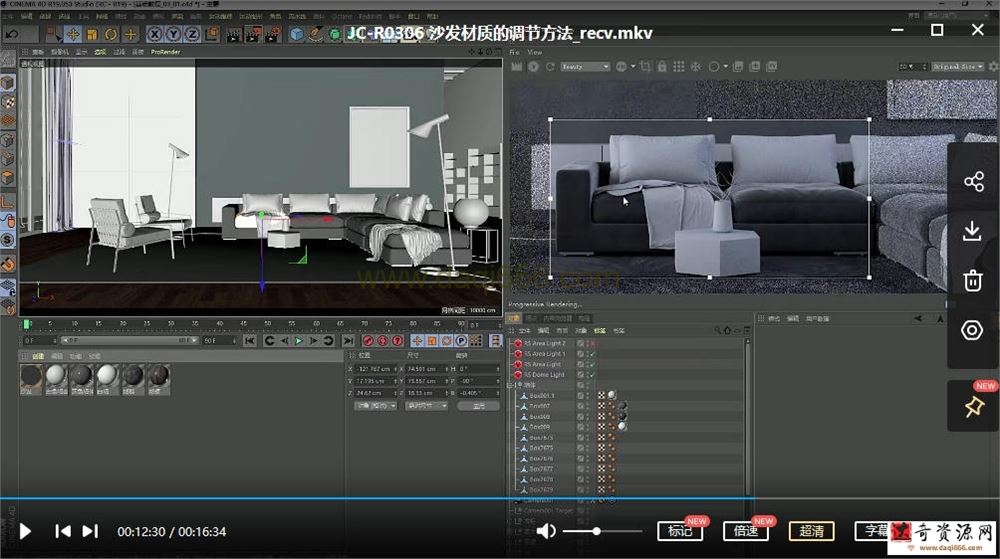Select the Rotate tool in top toolbar
The image size is (1000, 559).
pos(111,34)
